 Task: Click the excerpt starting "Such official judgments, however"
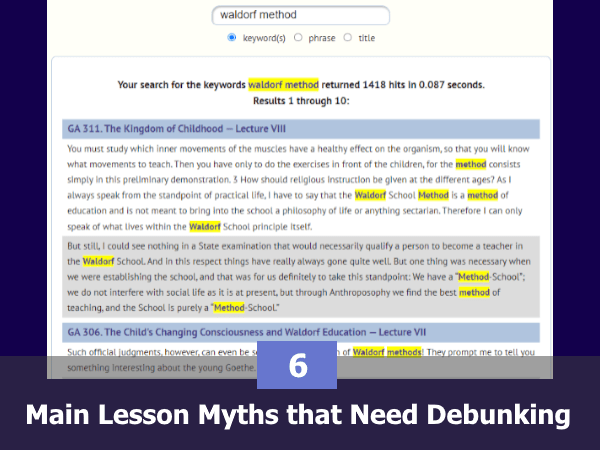coord(301,360)
